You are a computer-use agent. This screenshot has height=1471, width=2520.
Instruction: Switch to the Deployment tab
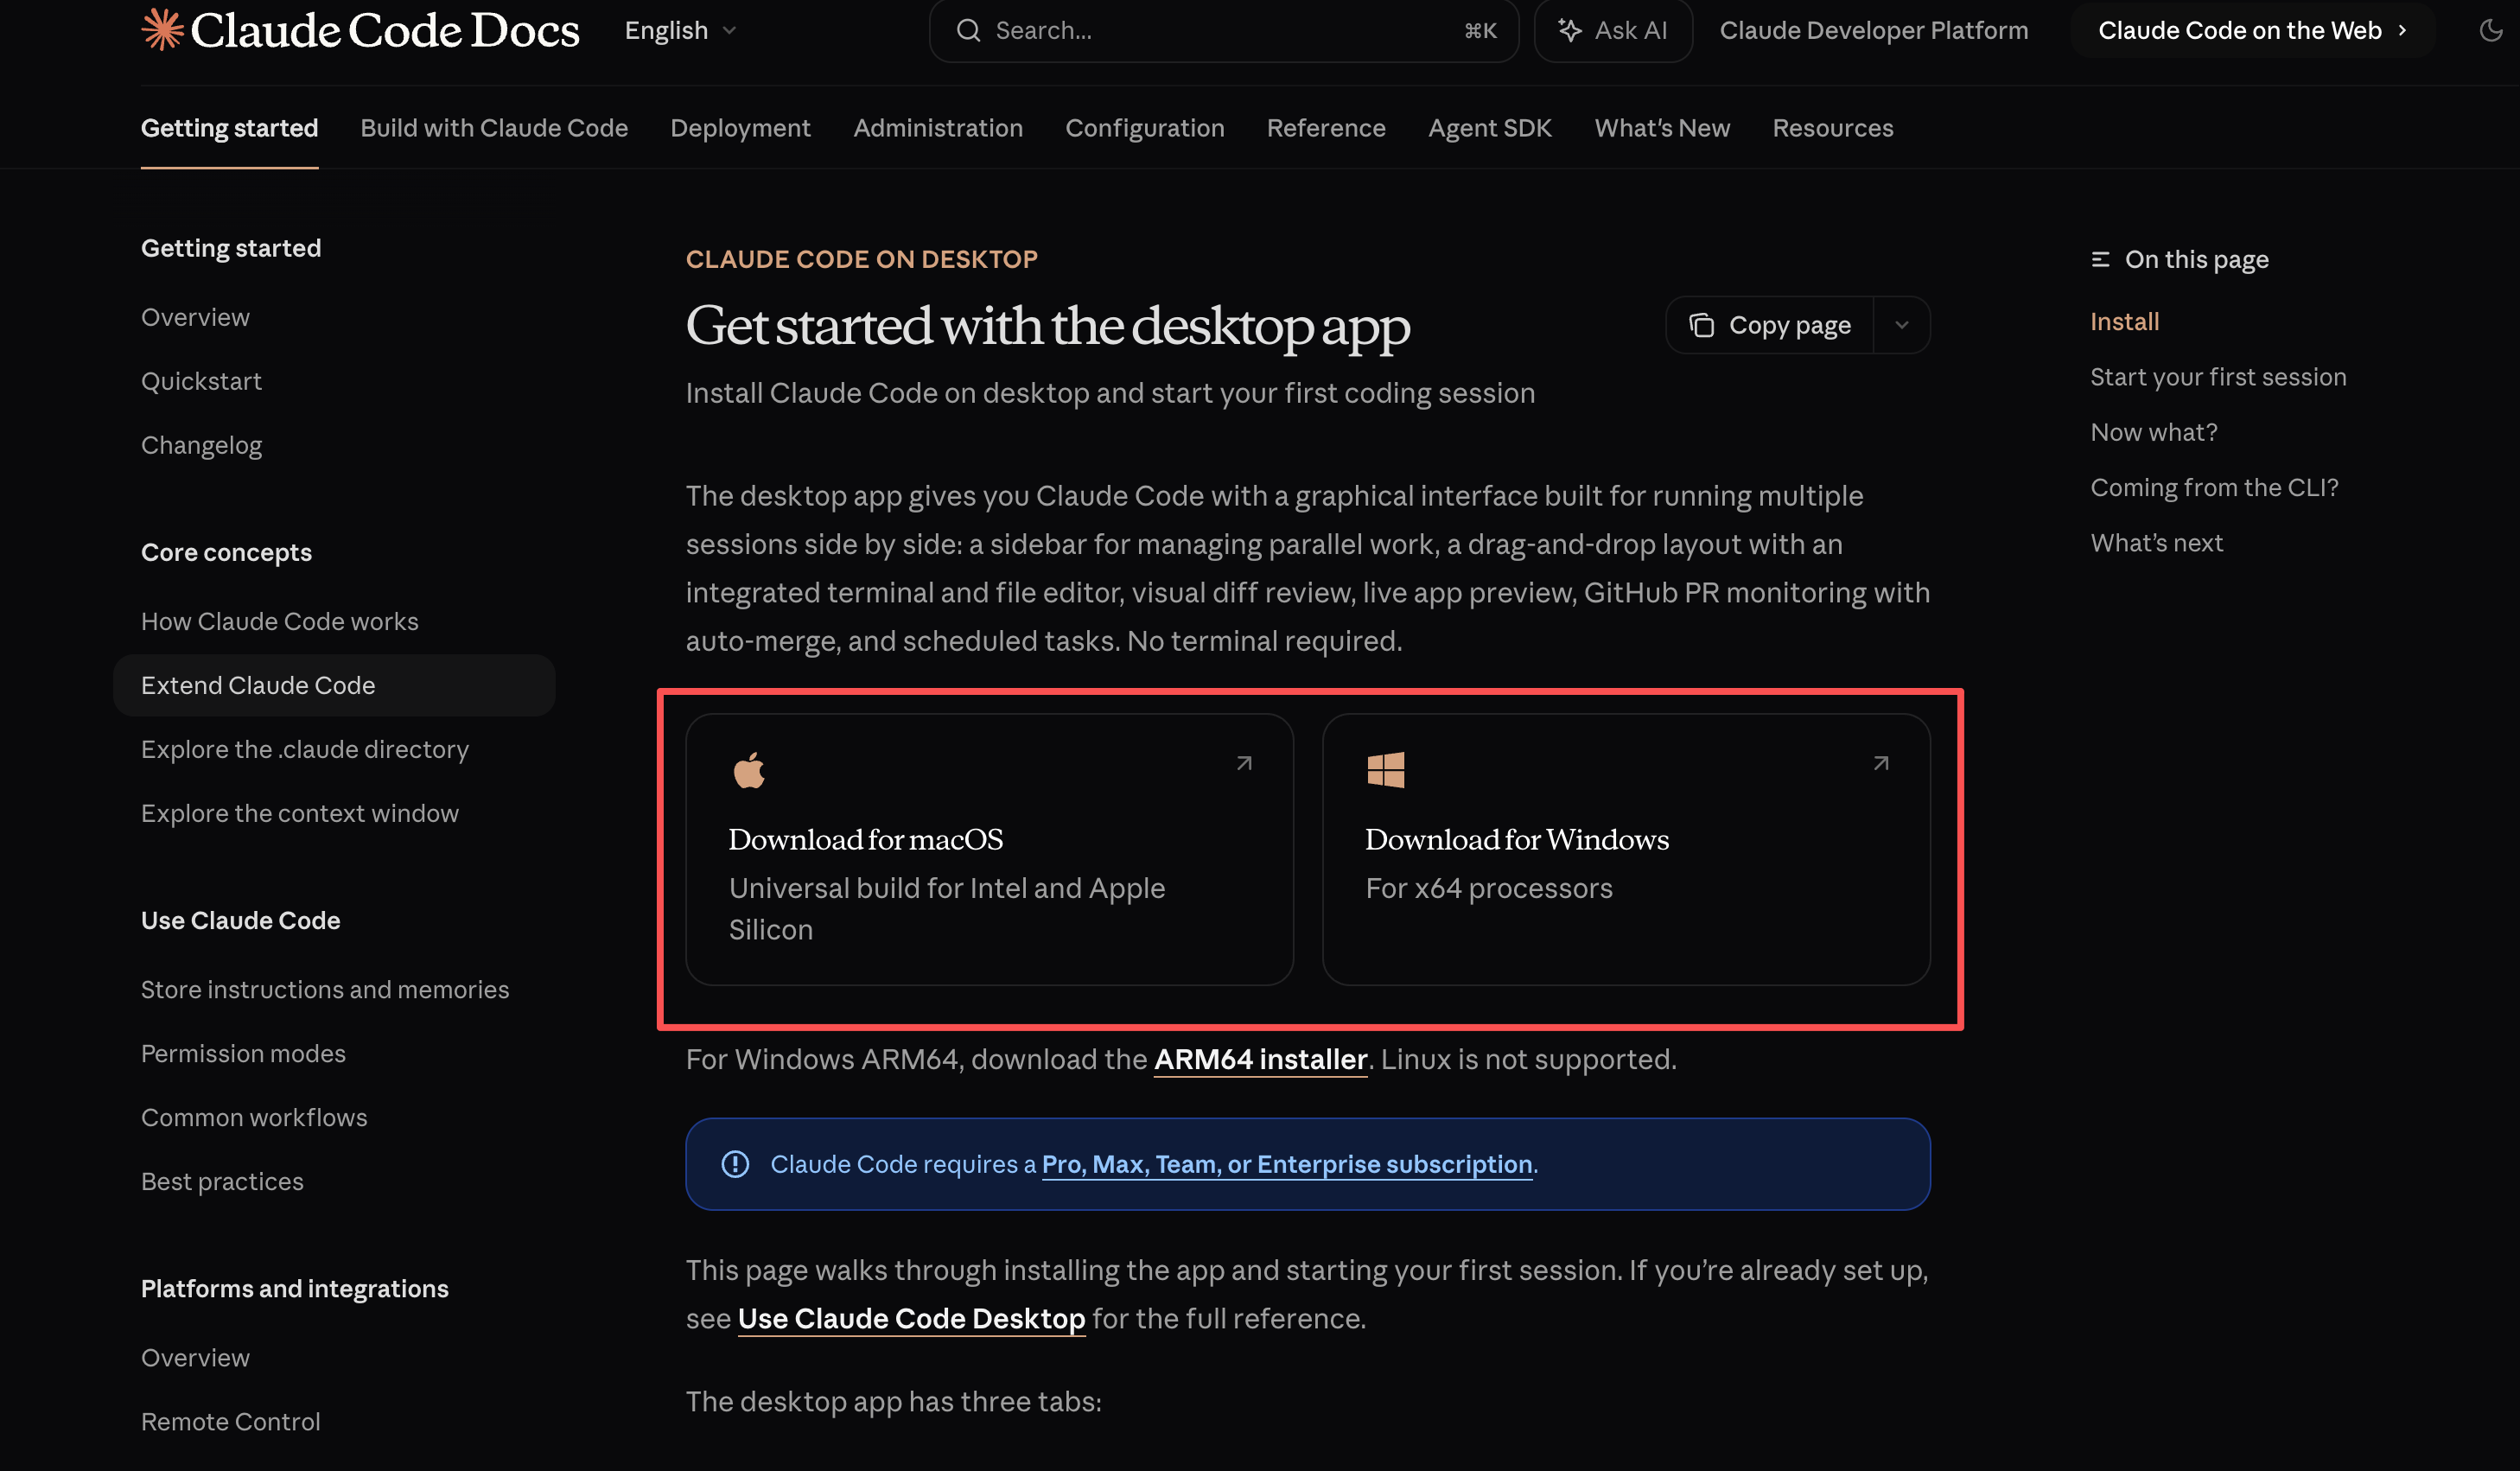click(740, 128)
